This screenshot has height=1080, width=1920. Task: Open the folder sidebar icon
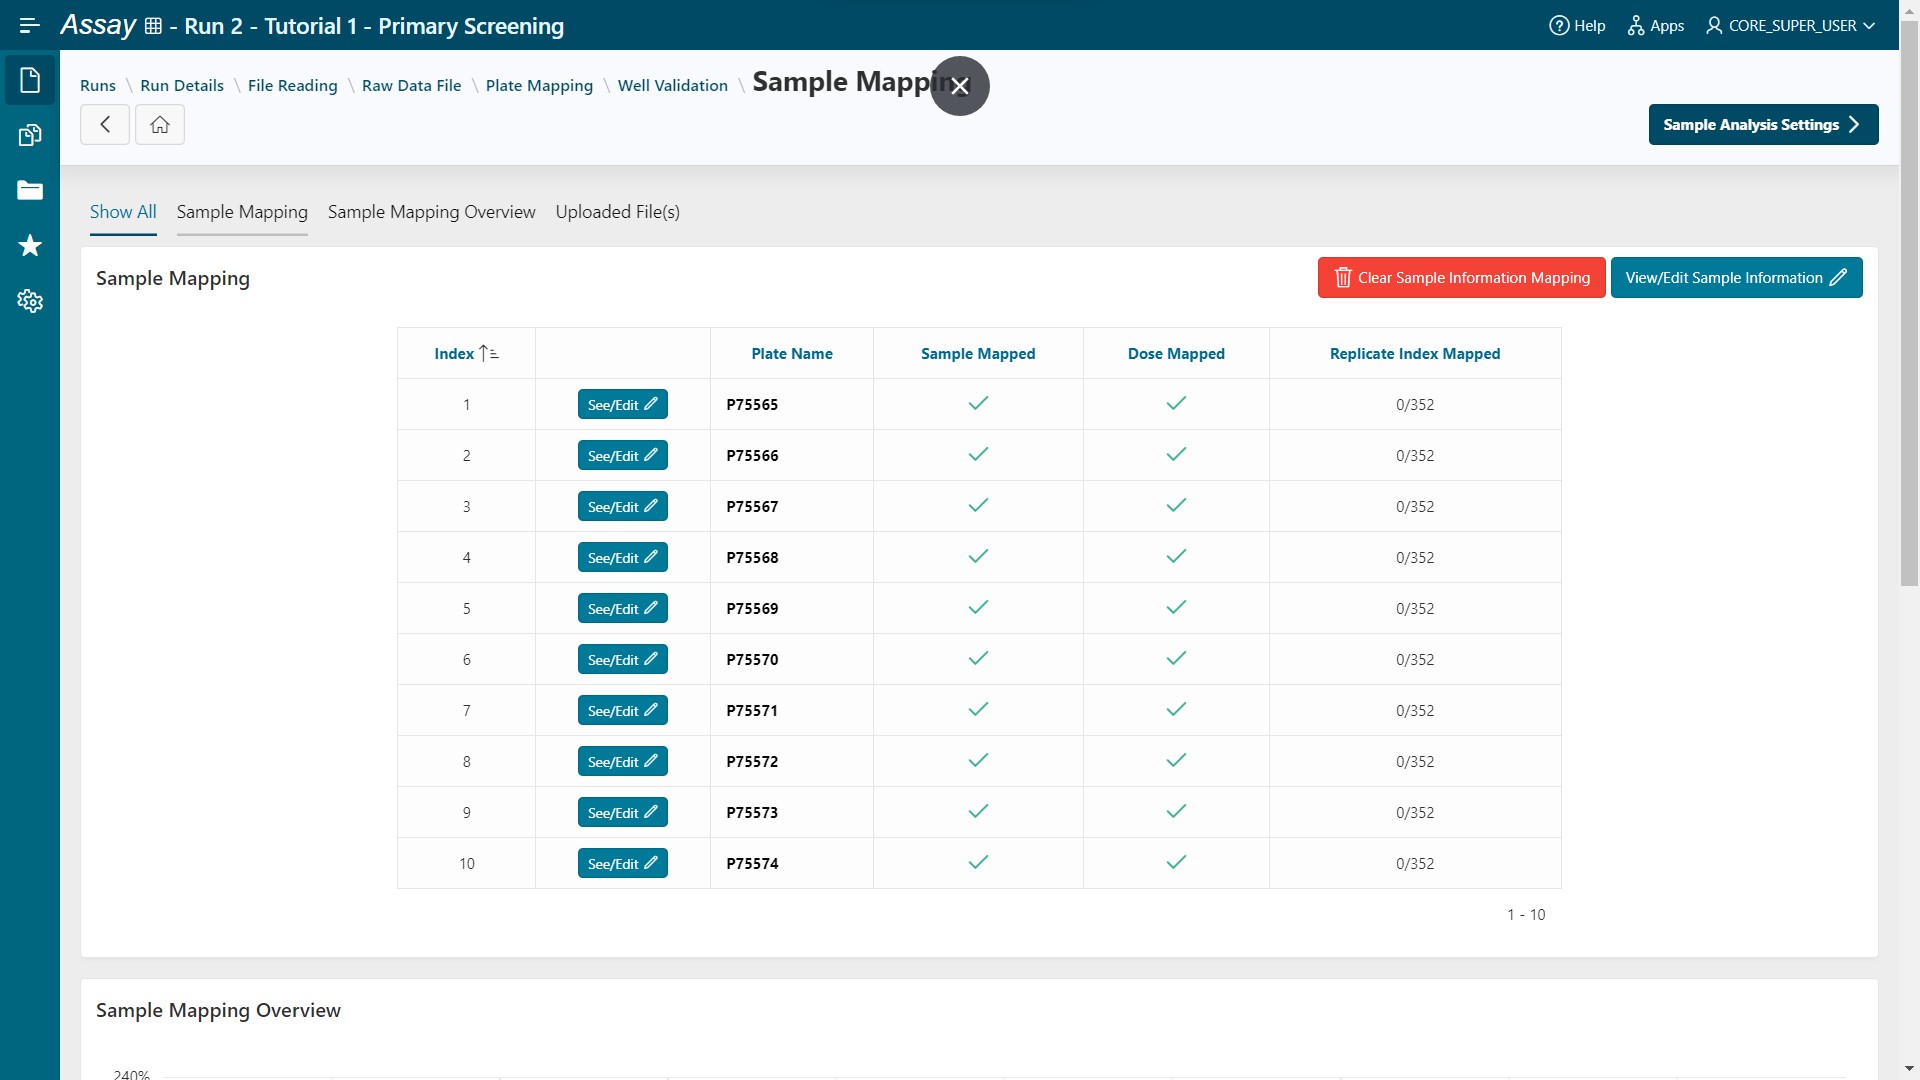click(30, 190)
